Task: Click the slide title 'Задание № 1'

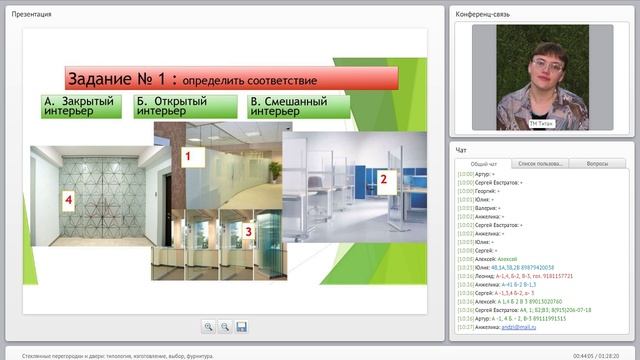Action: (x=231, y=78)
